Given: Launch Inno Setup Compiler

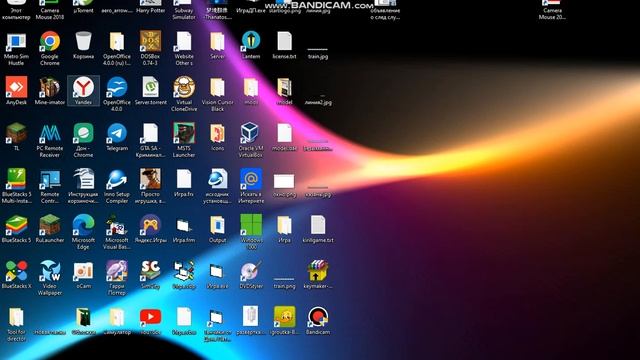Looking at the screenshot, I should [x=117, y=186].
